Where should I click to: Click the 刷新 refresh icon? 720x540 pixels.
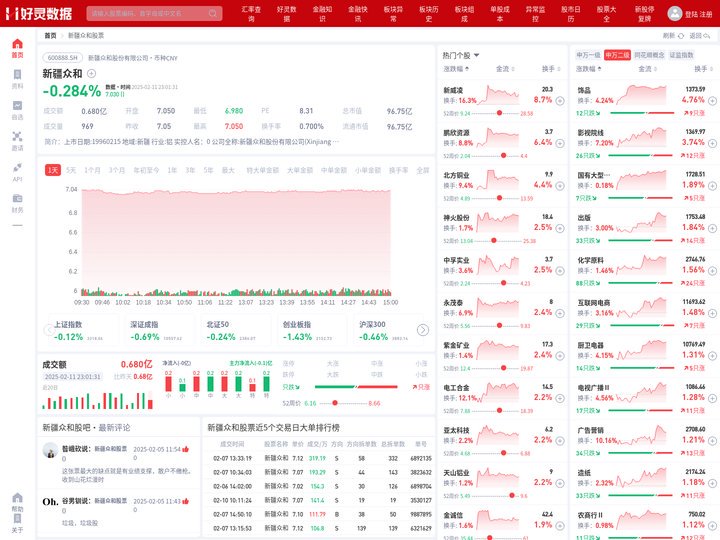click(681, 36)
